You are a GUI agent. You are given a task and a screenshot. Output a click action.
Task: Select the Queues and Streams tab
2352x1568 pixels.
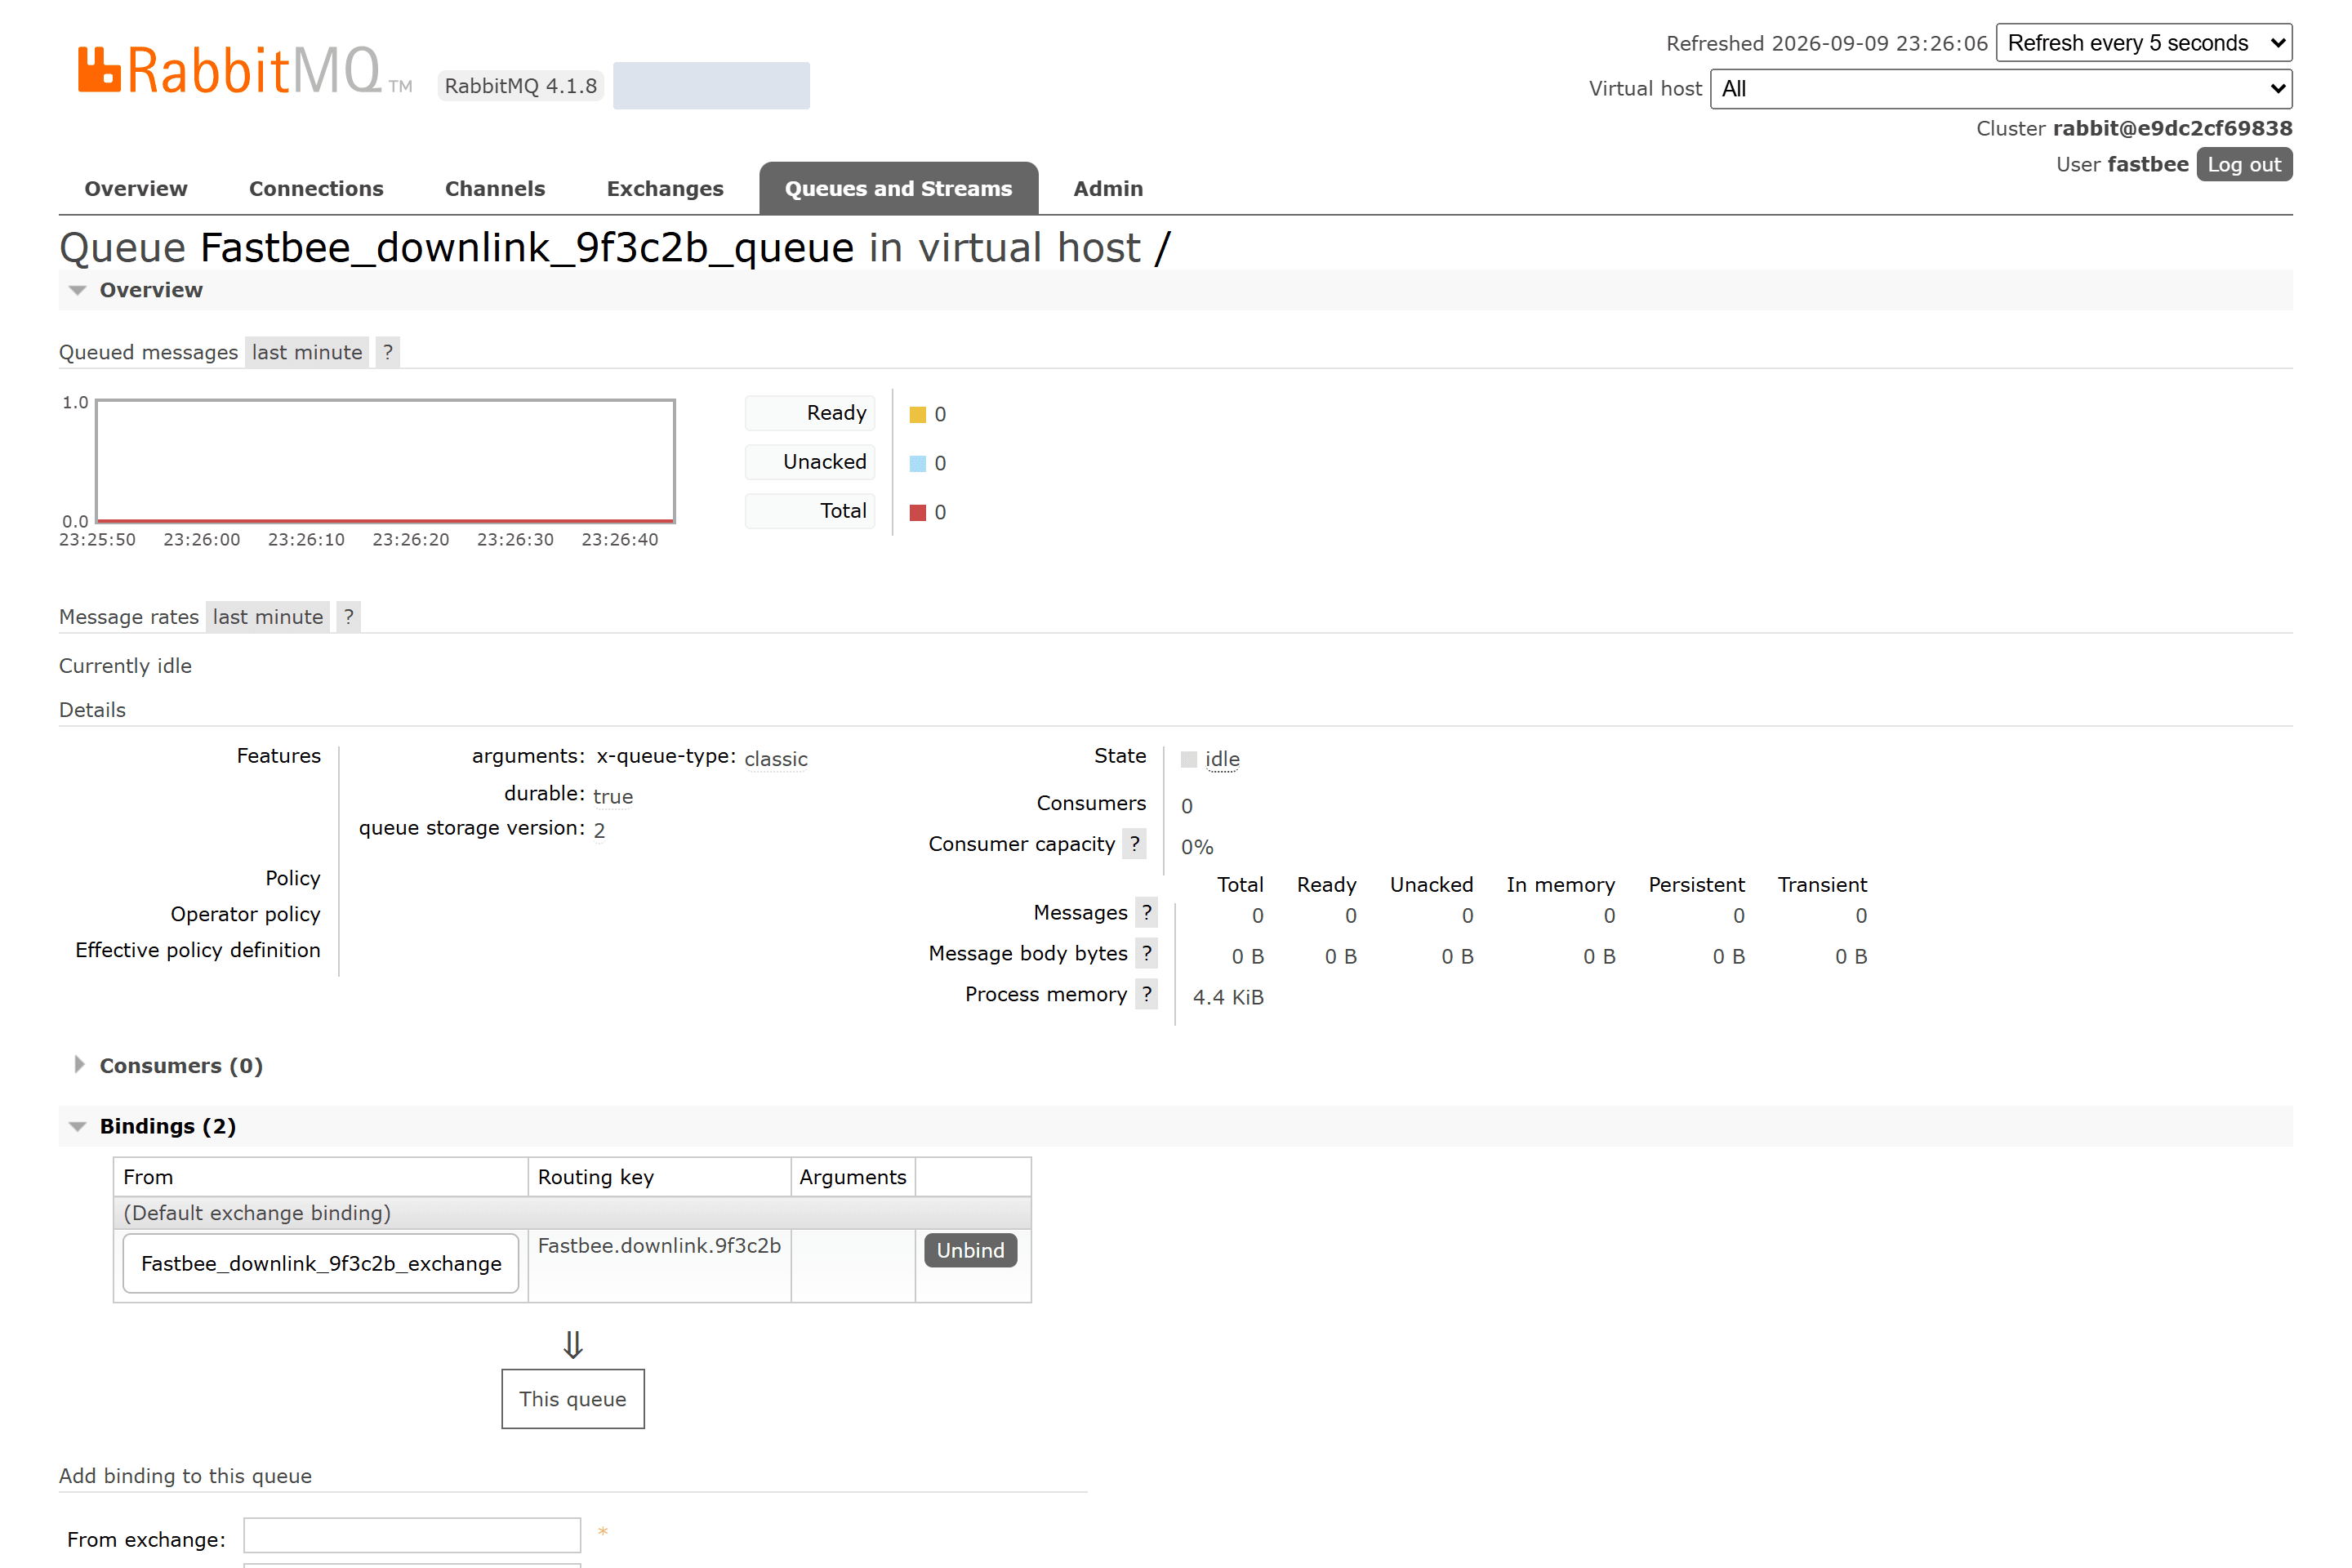pos(898,189)
